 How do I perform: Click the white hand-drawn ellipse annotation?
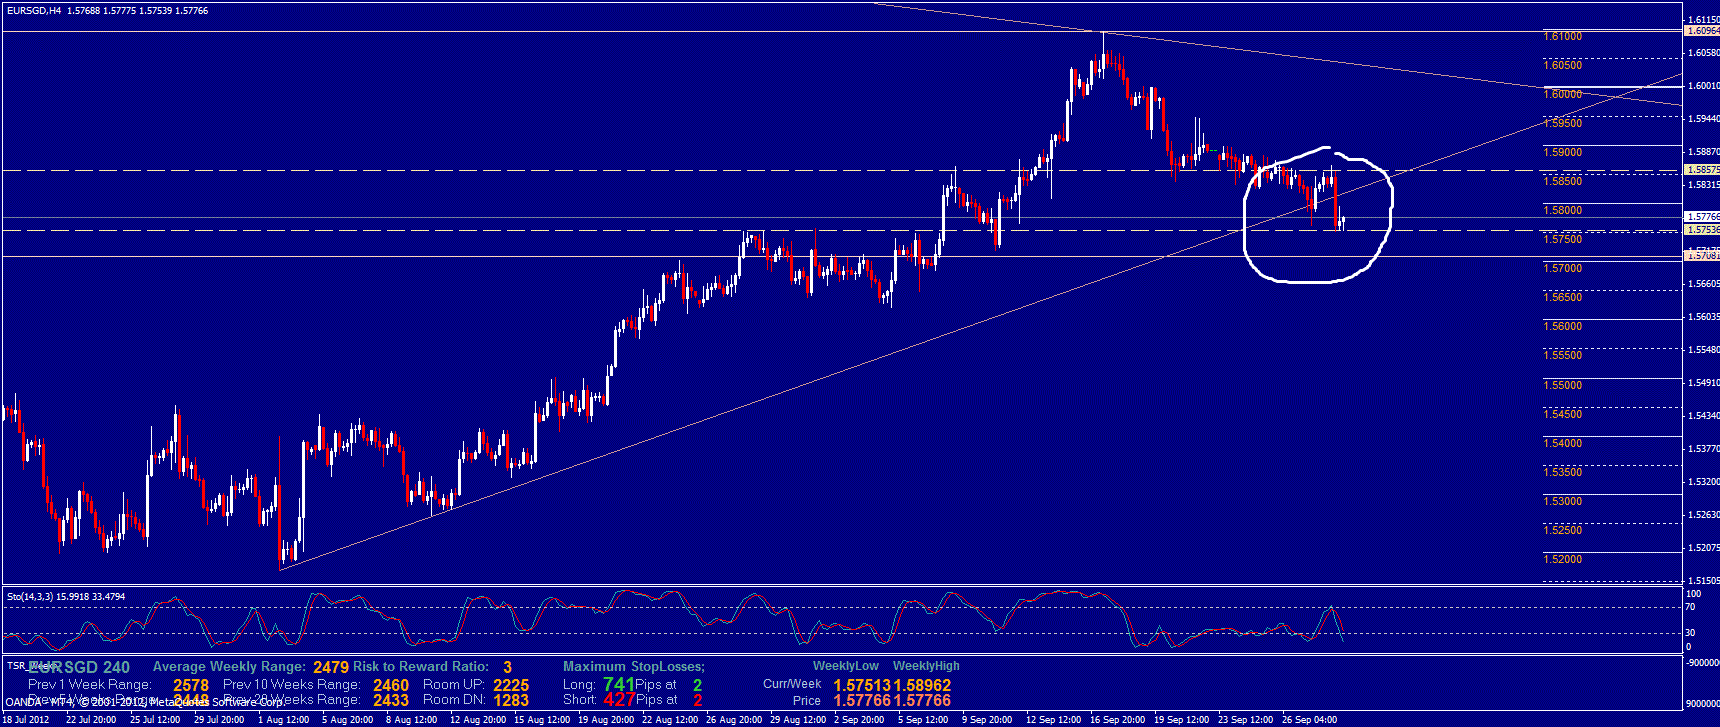tap(1389, 211)
